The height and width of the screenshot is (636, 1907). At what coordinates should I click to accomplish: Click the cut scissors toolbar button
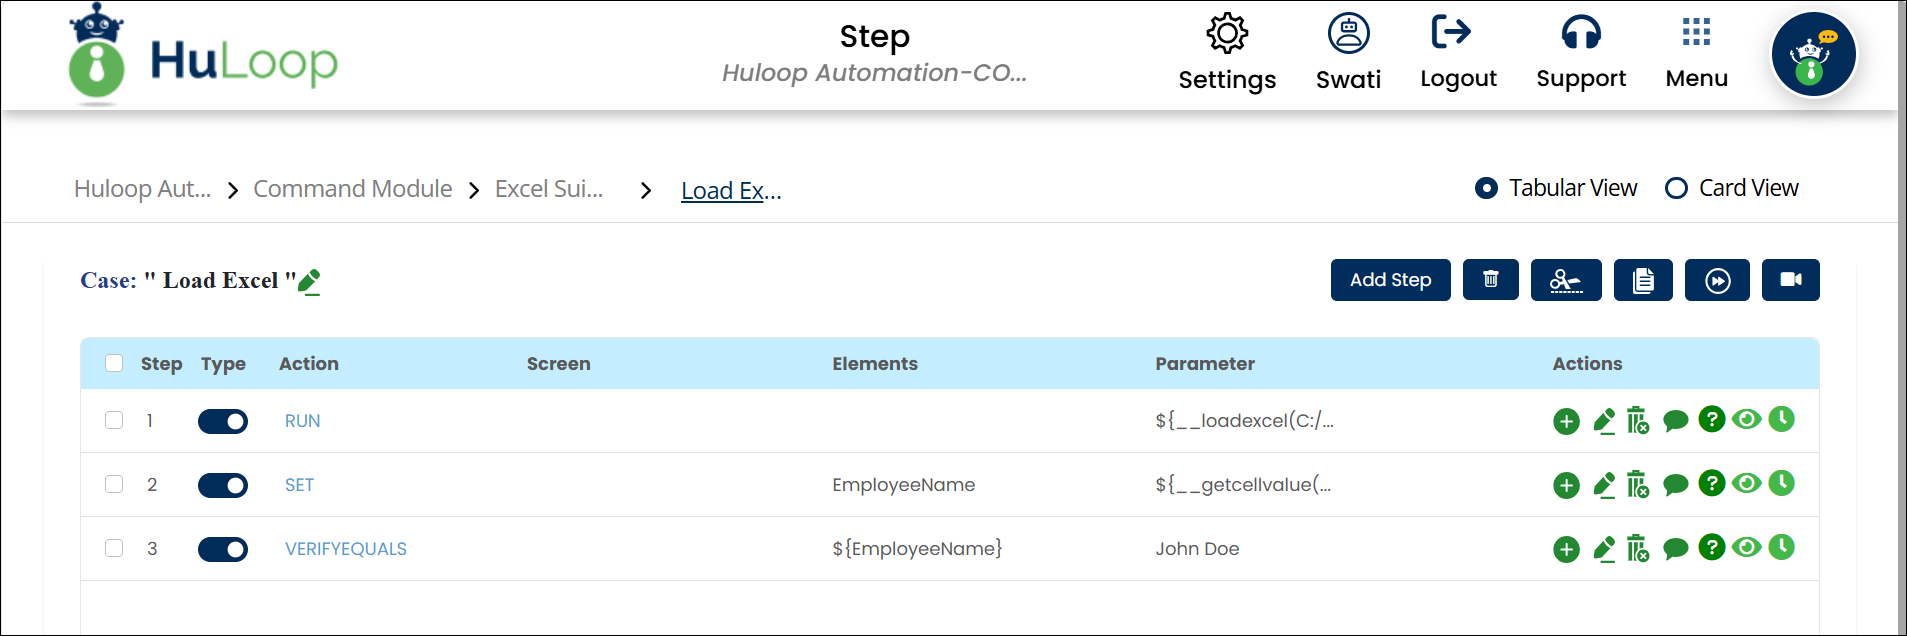pos(1565,280)
